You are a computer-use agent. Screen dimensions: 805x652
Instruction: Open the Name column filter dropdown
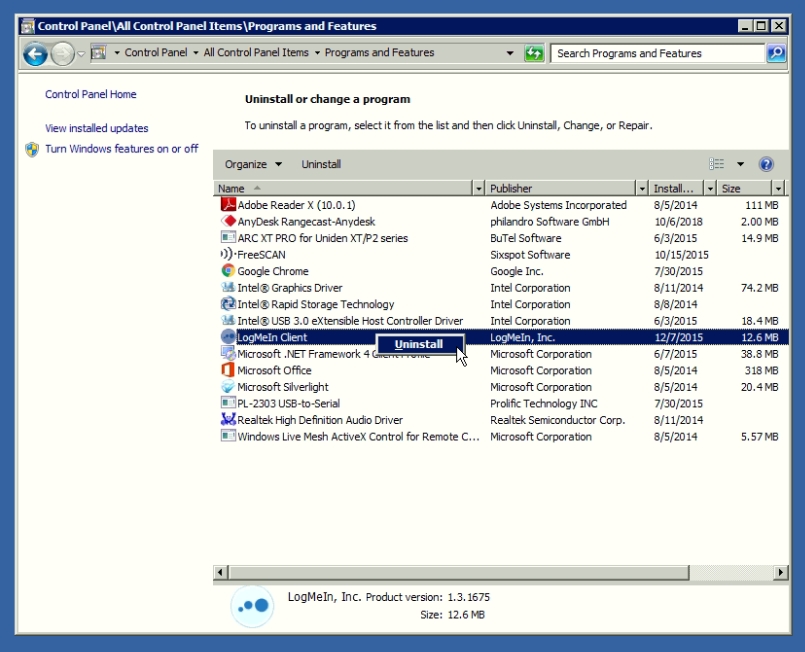pyautogui.click(x=478, y=188)
